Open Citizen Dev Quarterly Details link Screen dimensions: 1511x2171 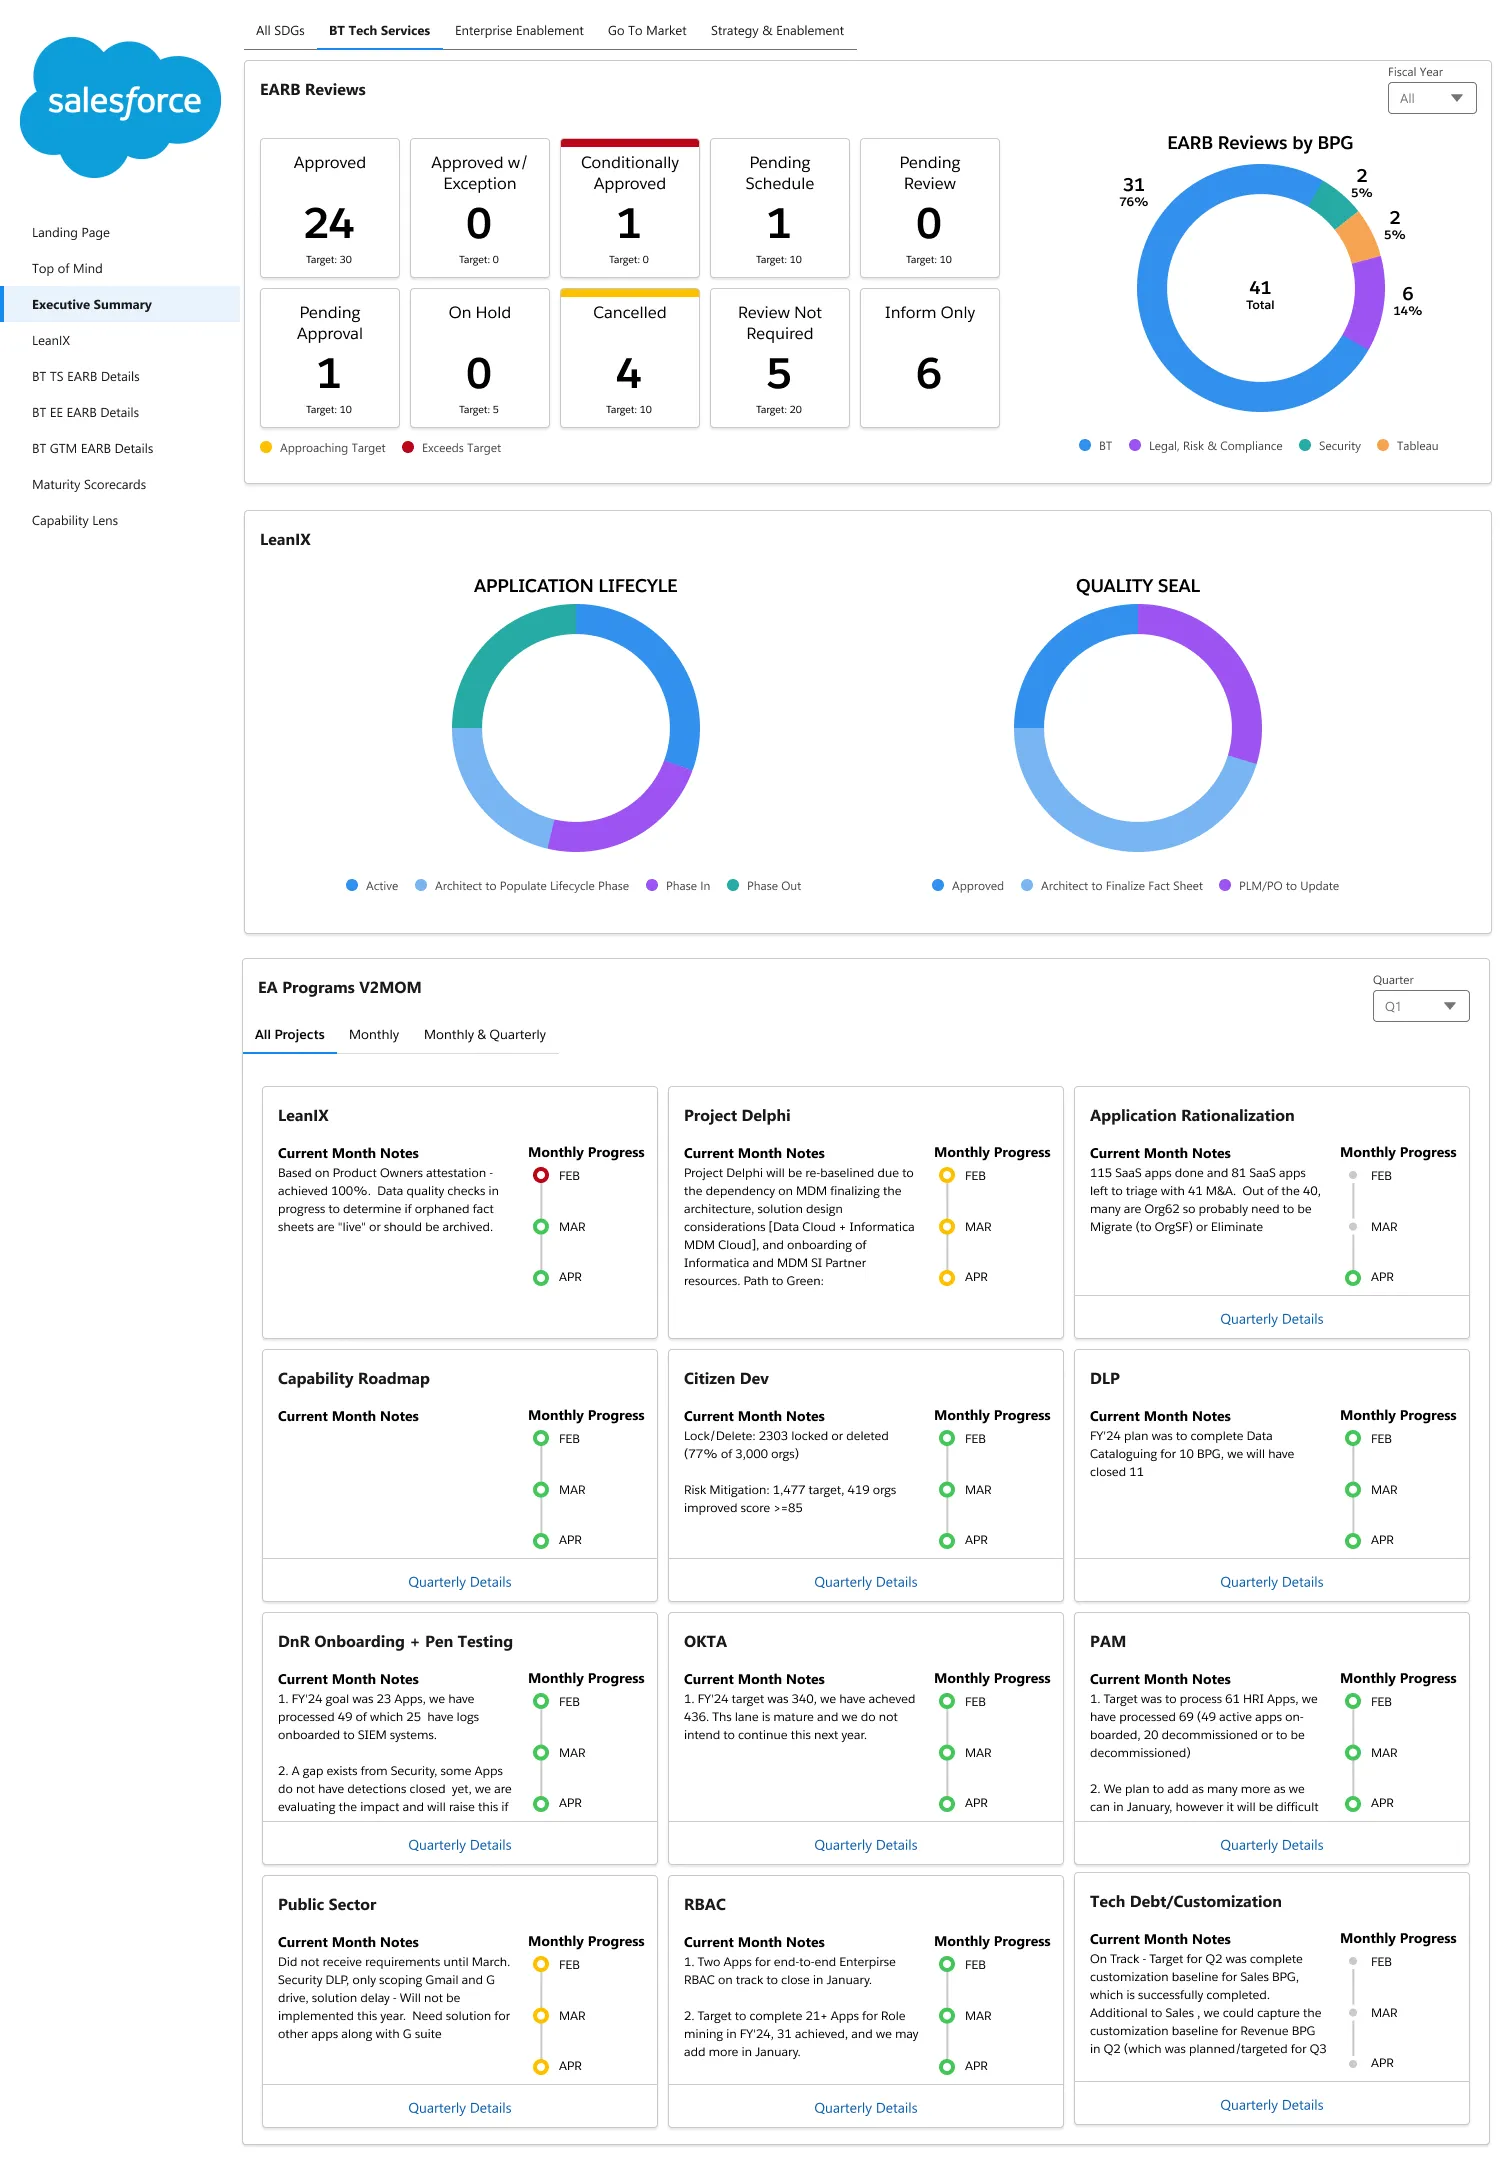(865, 1583)
